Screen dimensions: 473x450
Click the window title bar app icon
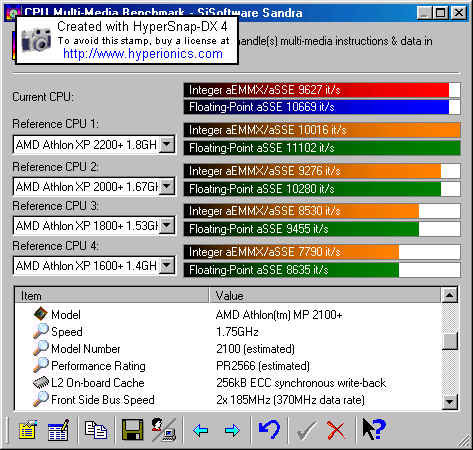pyautogui.click(x=13, y=13)
